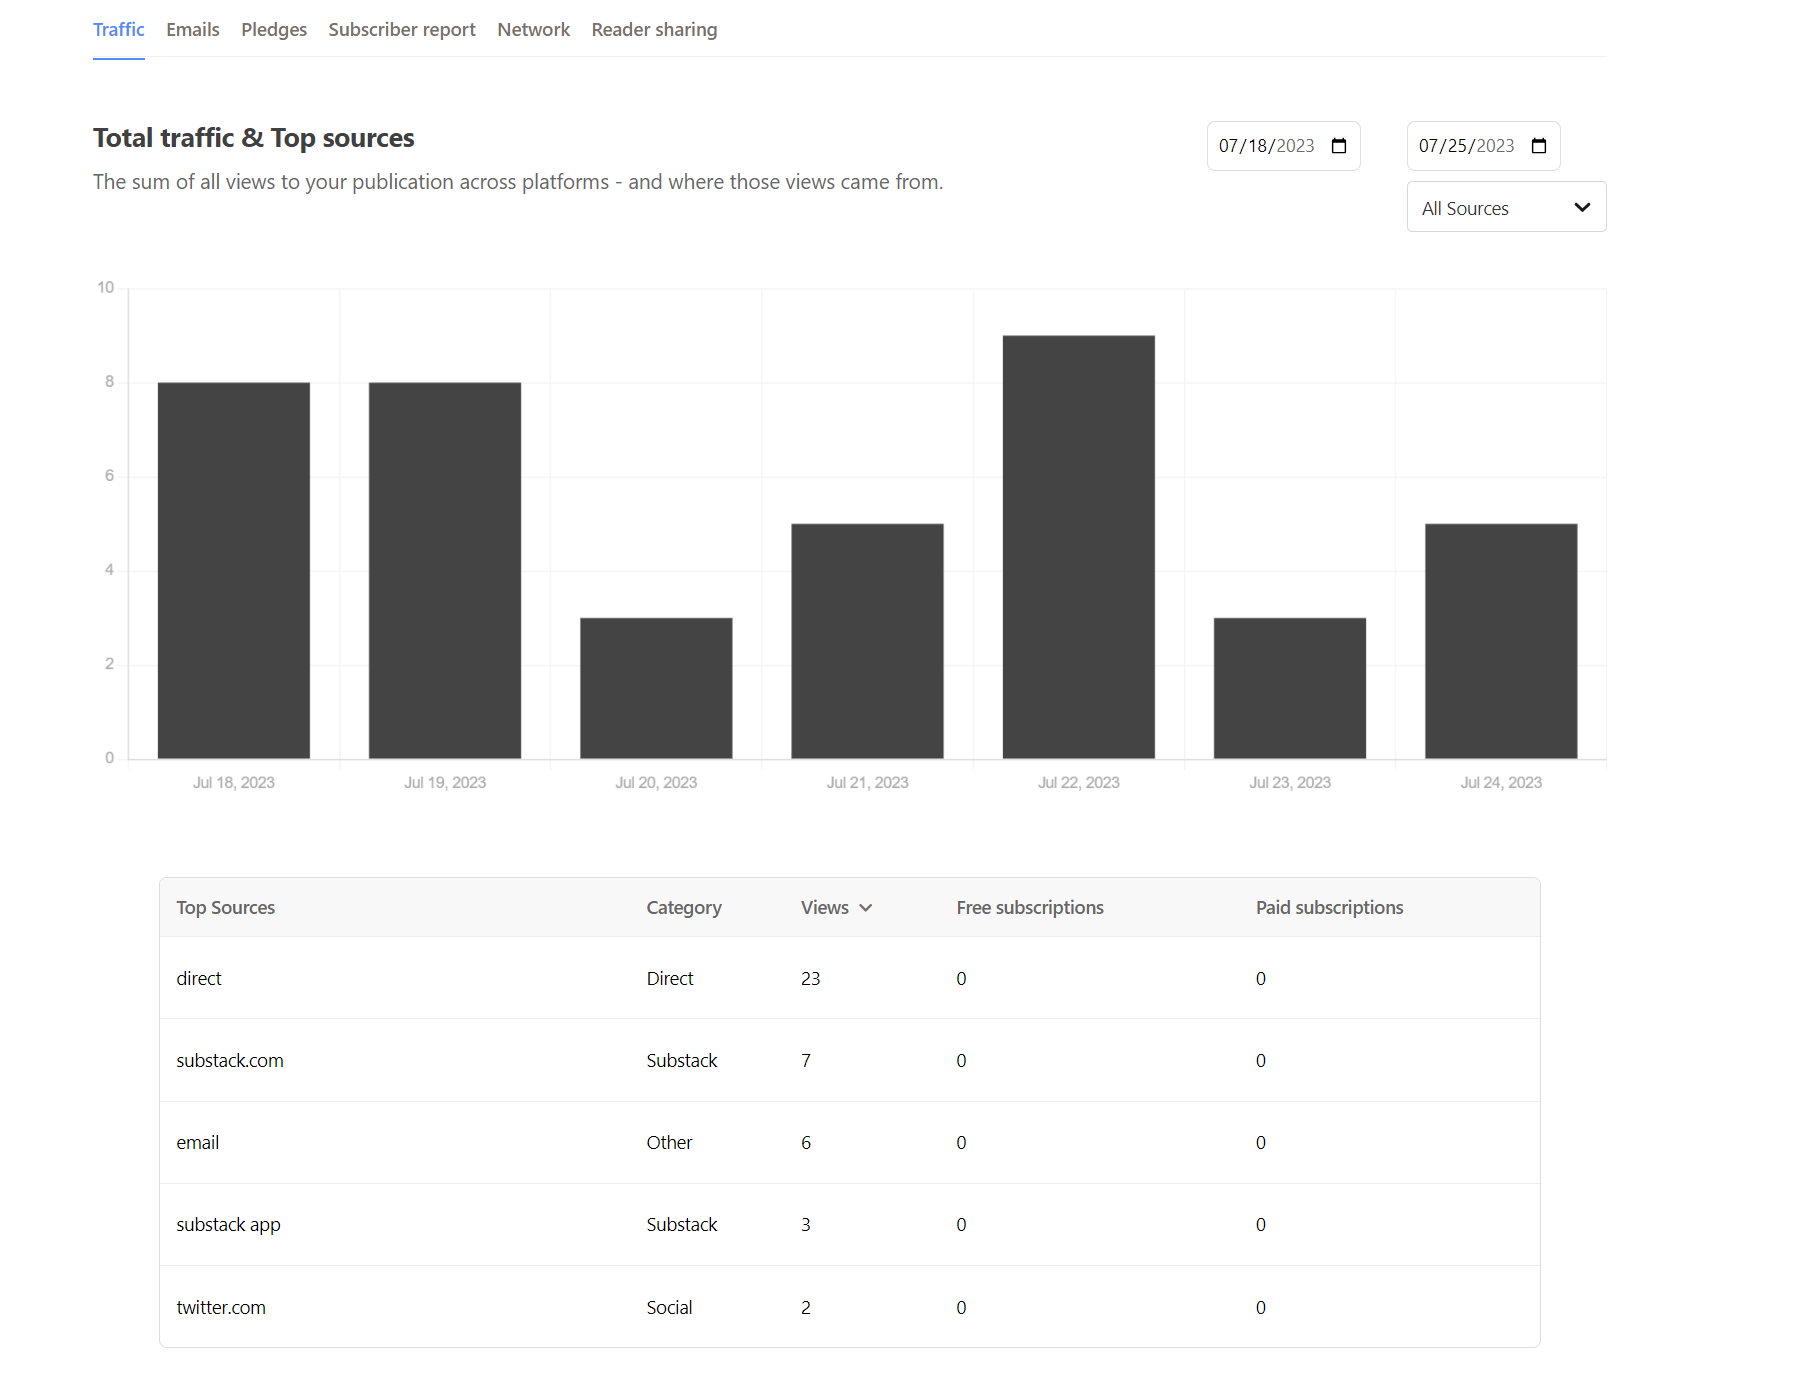The image size is (1795, 1397).
Task: Click the 2 views value for twitter.com
Action: click(806, 1308)
